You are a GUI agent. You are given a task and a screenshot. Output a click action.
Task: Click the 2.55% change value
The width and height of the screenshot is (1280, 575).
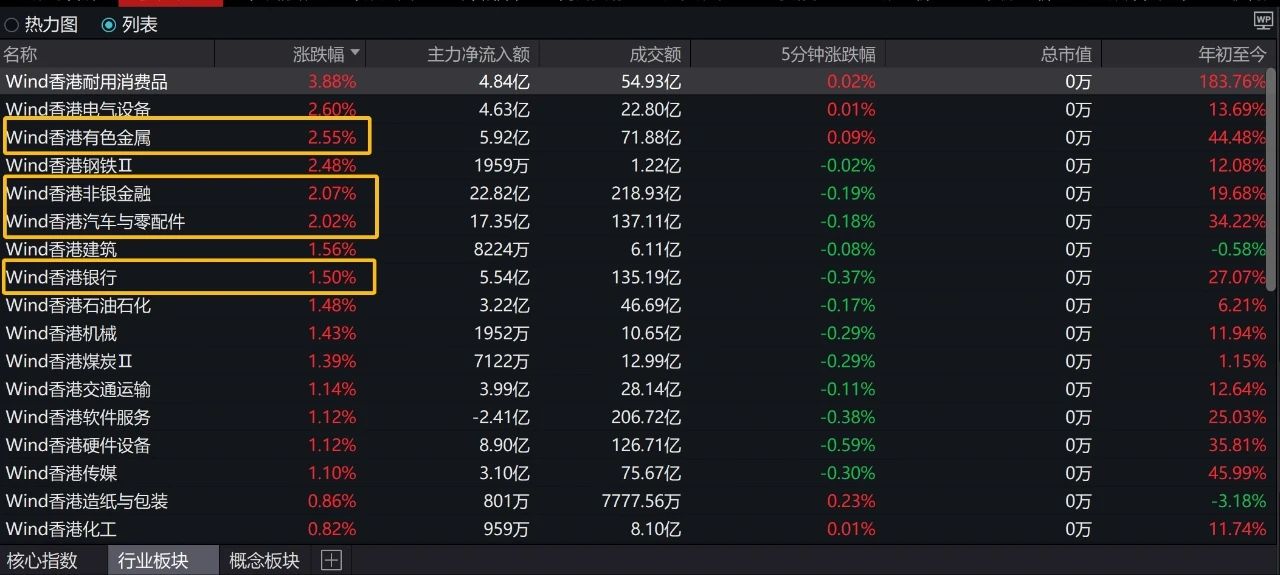click(x=332, y=138)
